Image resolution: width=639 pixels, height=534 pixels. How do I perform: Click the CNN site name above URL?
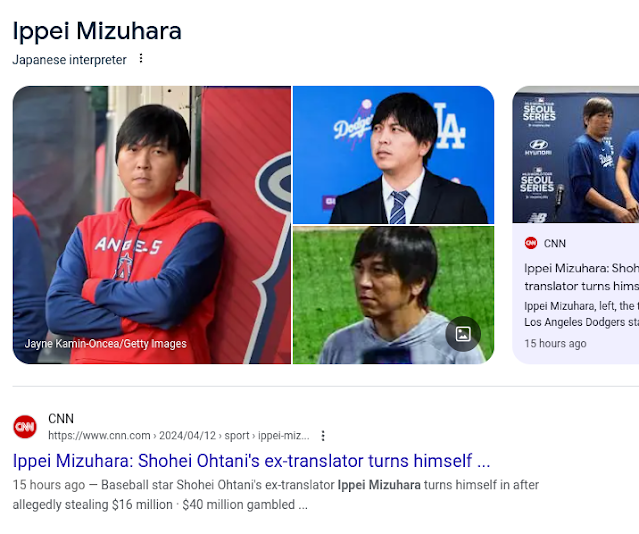[61, 419]
